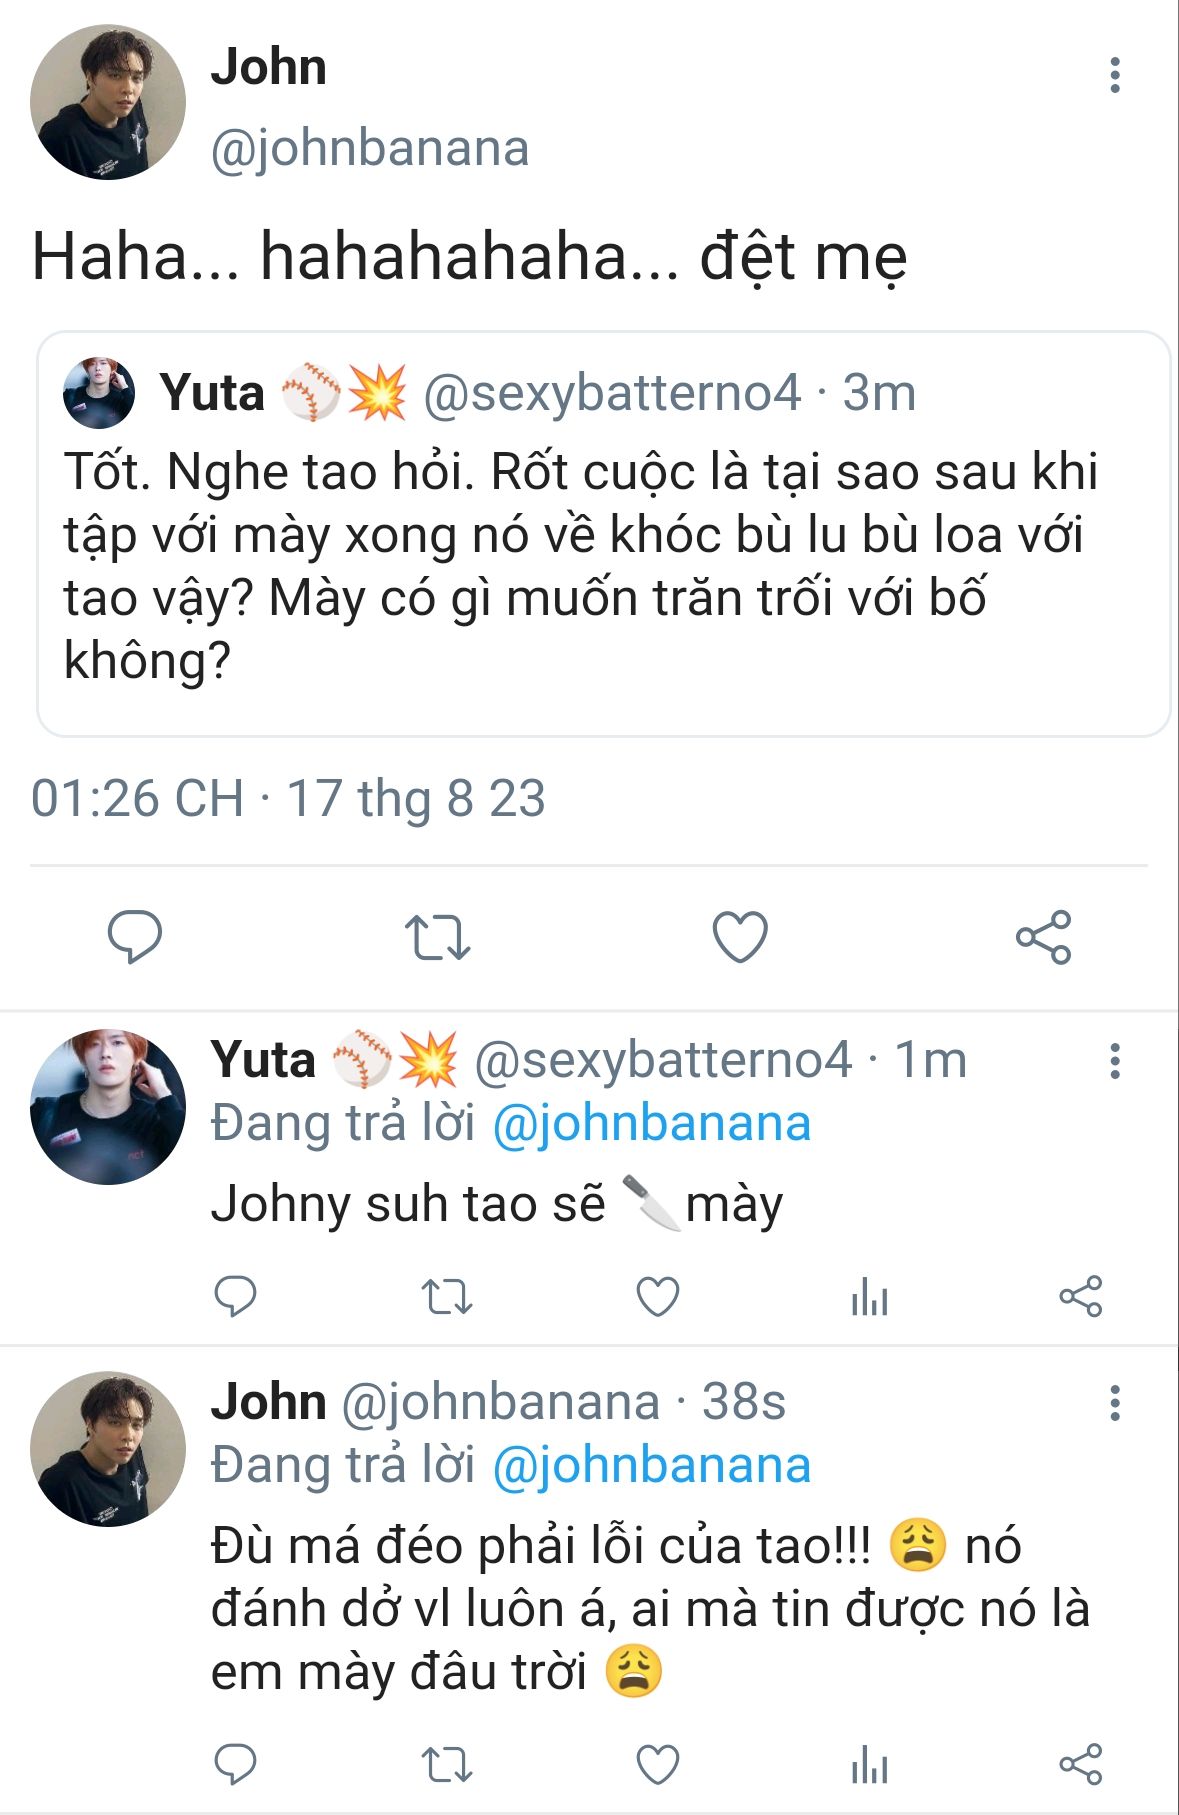The image size is (1179, 1815).
Task: Reply to John's main tweet
Action: [x=135, y=937]
